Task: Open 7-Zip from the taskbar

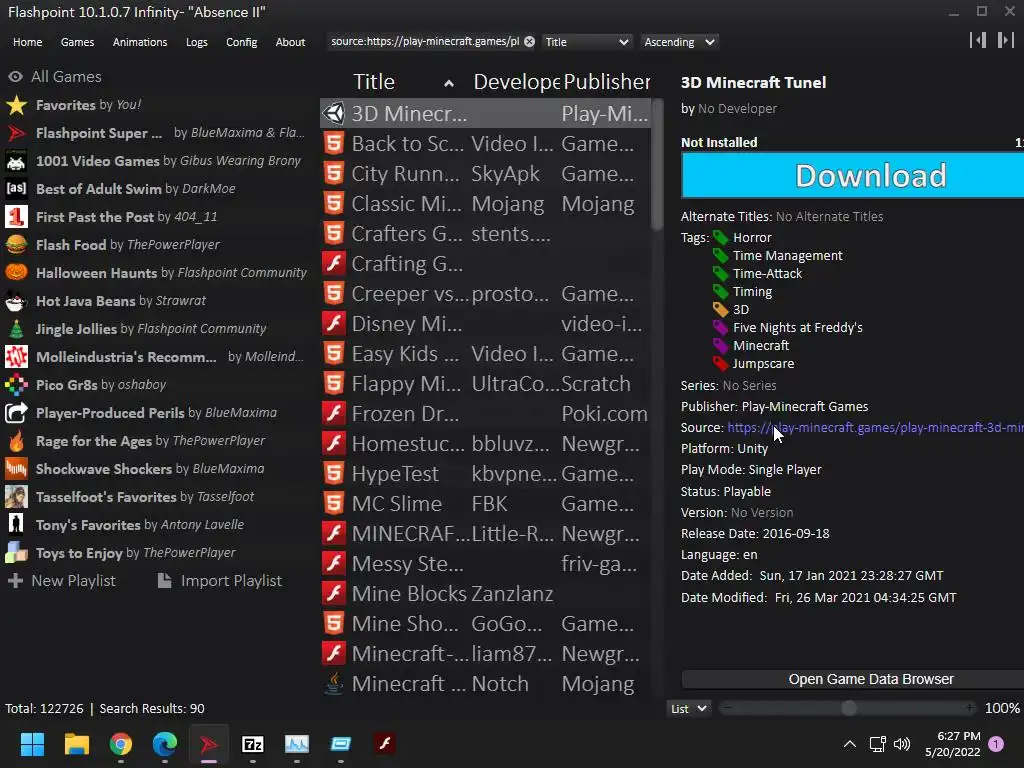Action: point(253,744)
